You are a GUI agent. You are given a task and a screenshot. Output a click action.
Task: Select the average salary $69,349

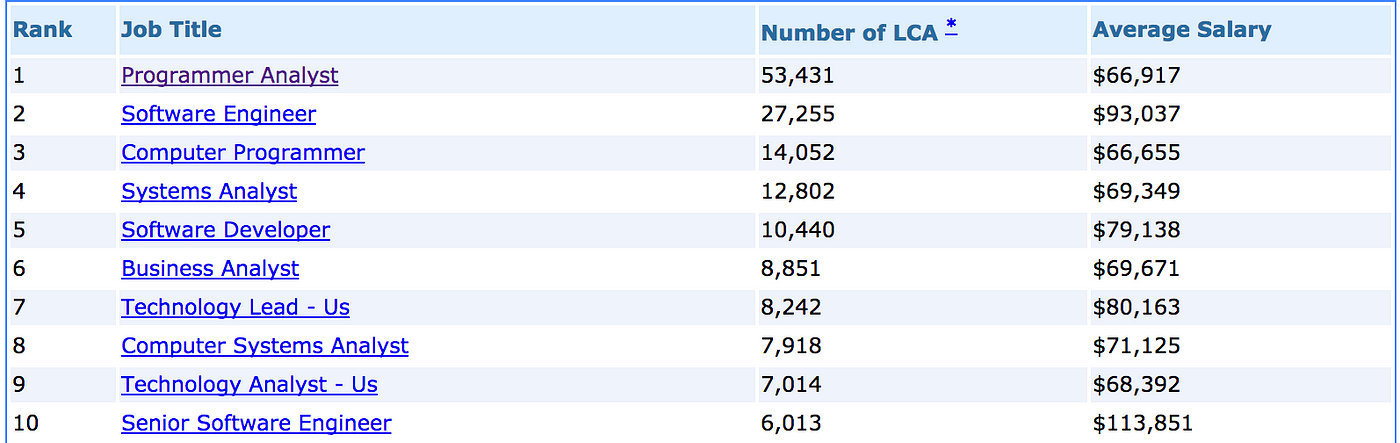pyautogui.click(x=1137, y=191)
